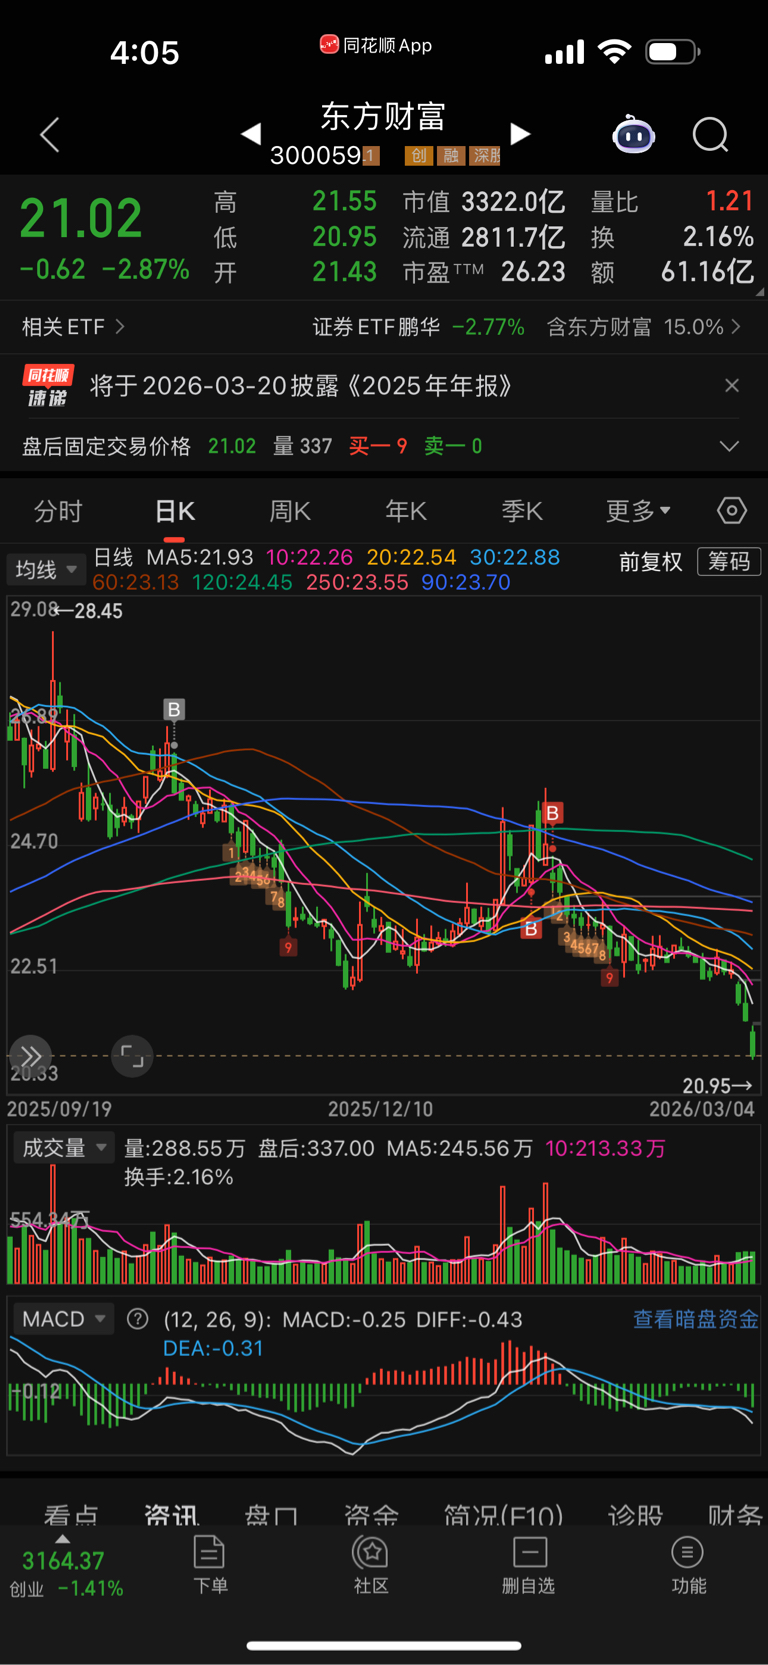The image size is (768, 1665).
Task: Expand the 创业 index 3164.37 panel
Action: (x=66, y=1568)
